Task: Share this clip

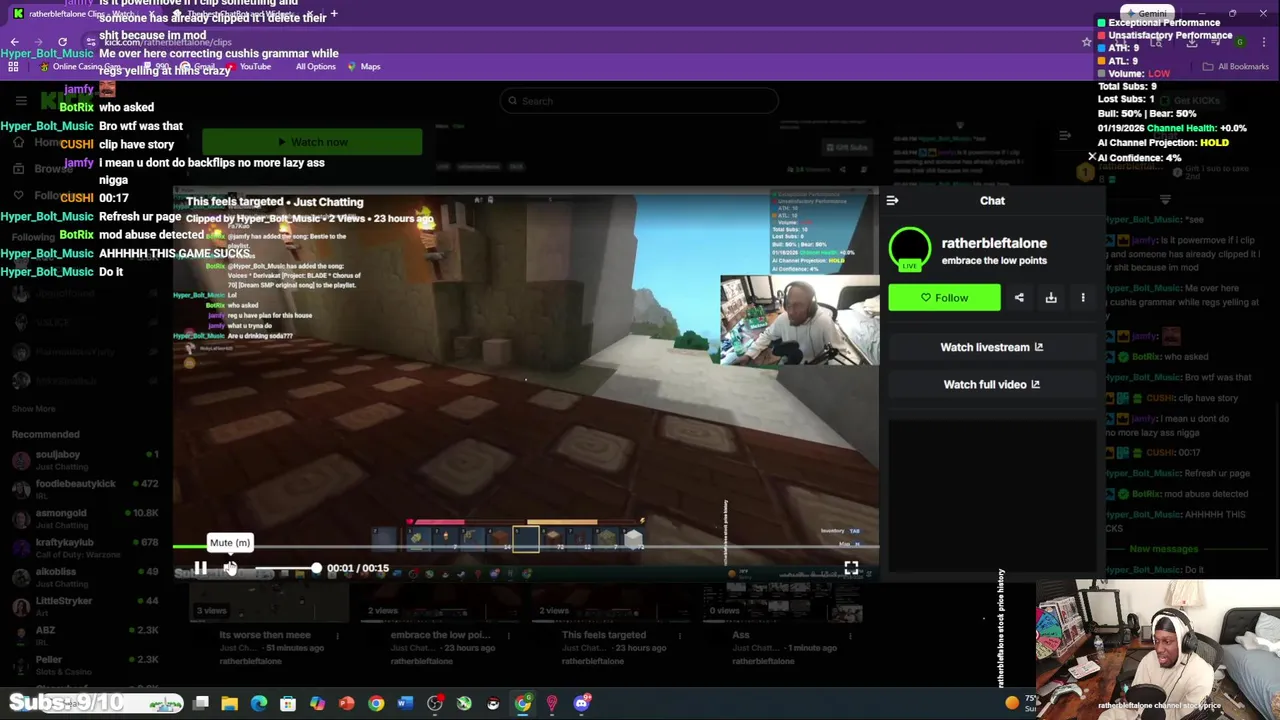Action: coord(1019,298)
